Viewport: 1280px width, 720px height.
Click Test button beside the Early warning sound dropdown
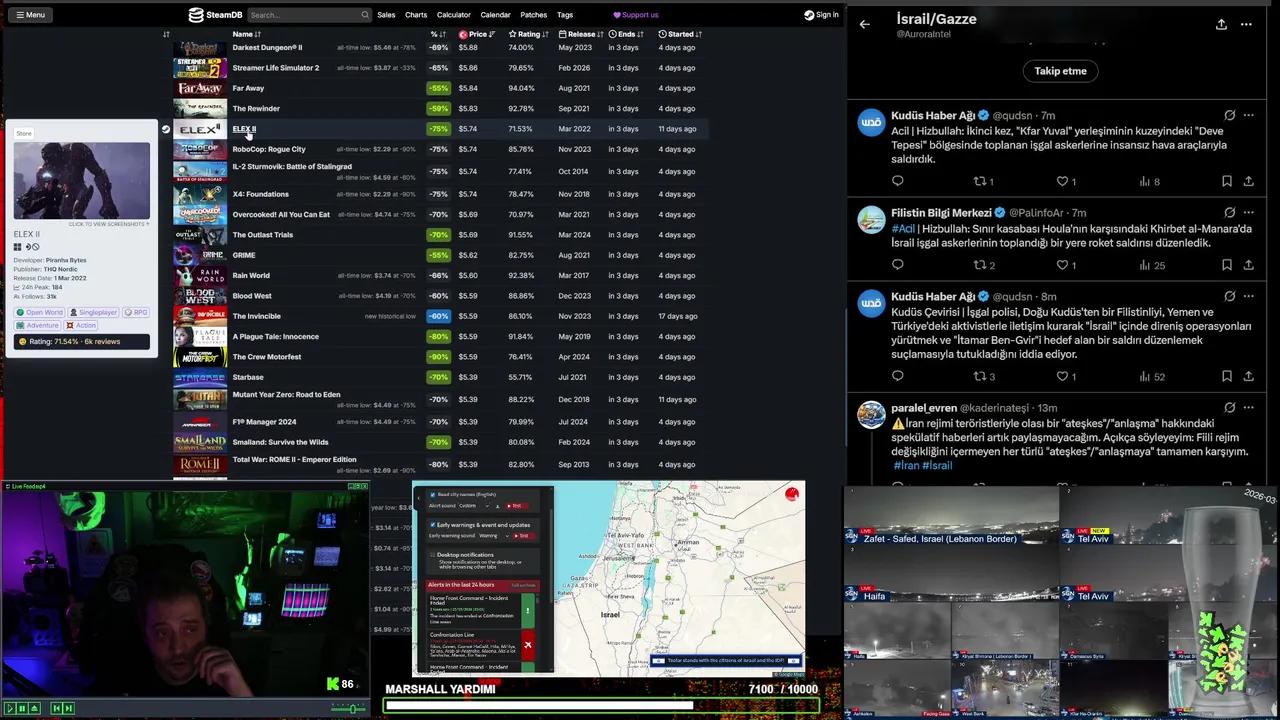521,536
